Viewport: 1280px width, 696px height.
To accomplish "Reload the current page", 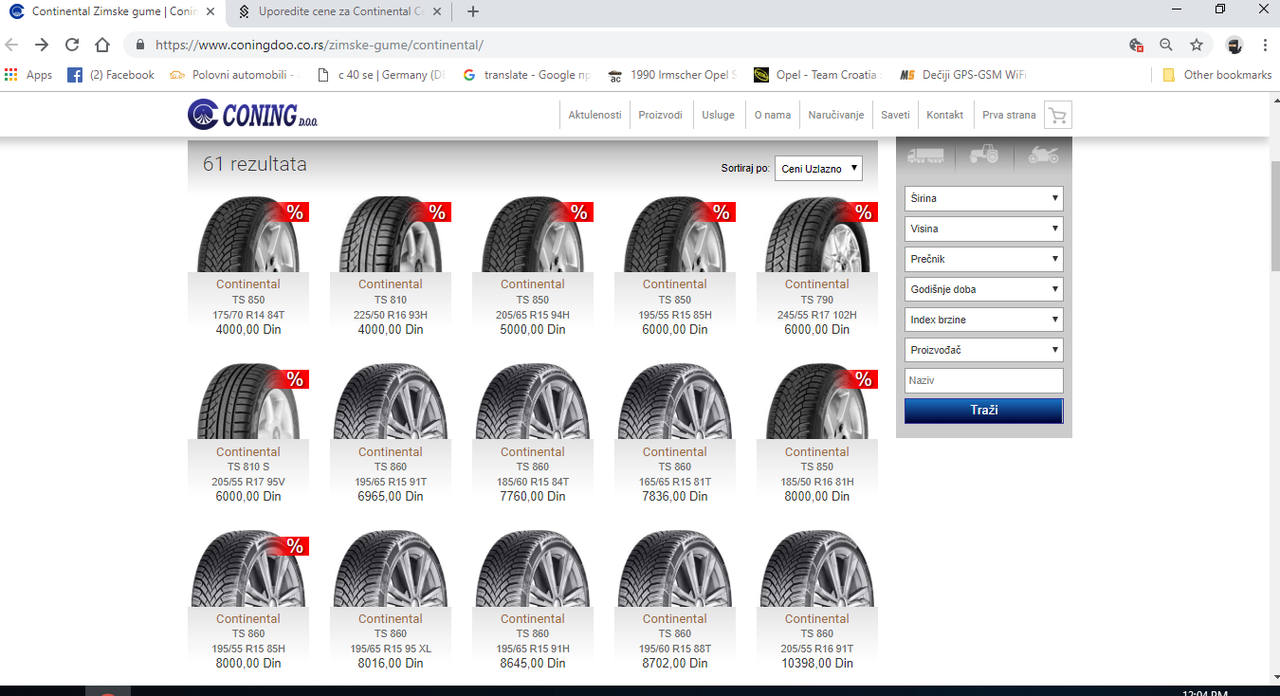I will pos(72,45).
